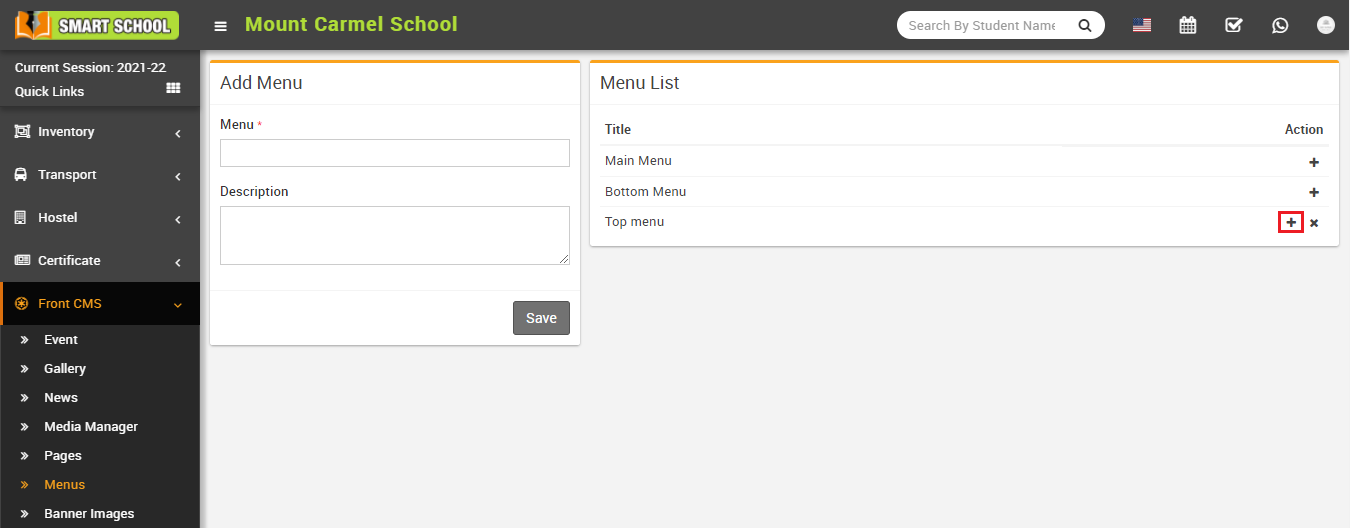Image resolution: width=1366 pixels, height=528 pixels.
Task: Go to Media Manager page
Action: tap(90, 427)
